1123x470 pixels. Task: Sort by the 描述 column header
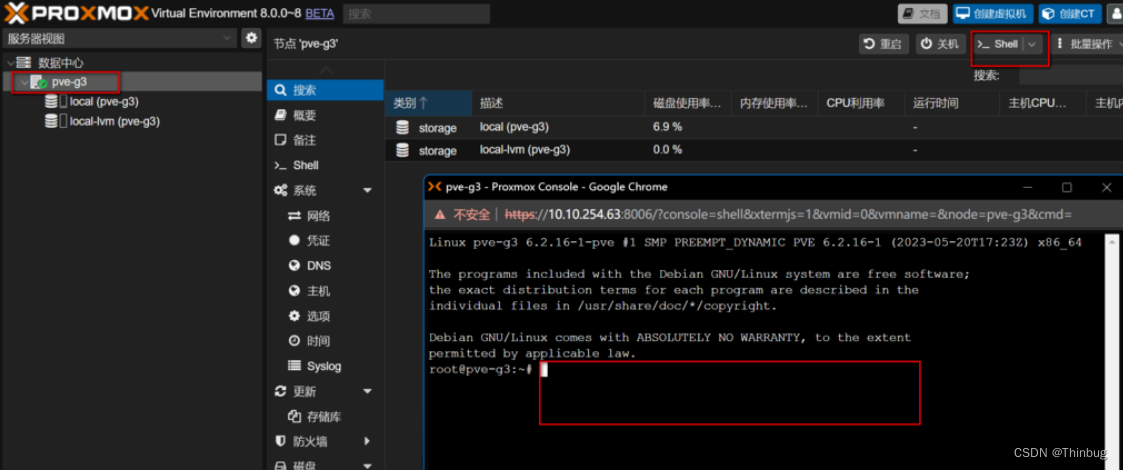point(558,103)
